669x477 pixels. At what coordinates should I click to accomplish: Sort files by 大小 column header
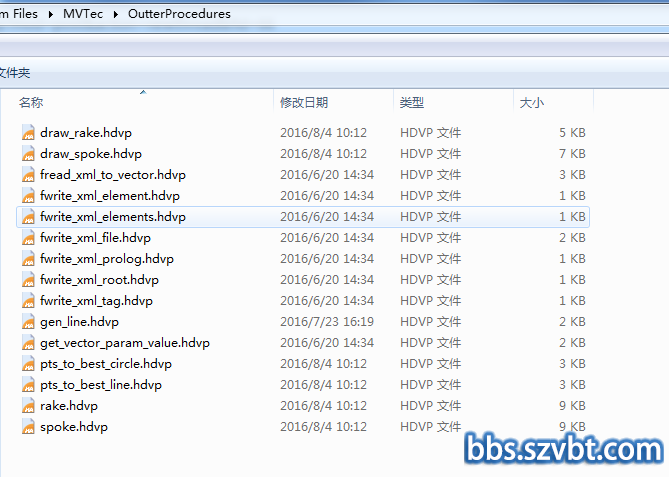532,102
